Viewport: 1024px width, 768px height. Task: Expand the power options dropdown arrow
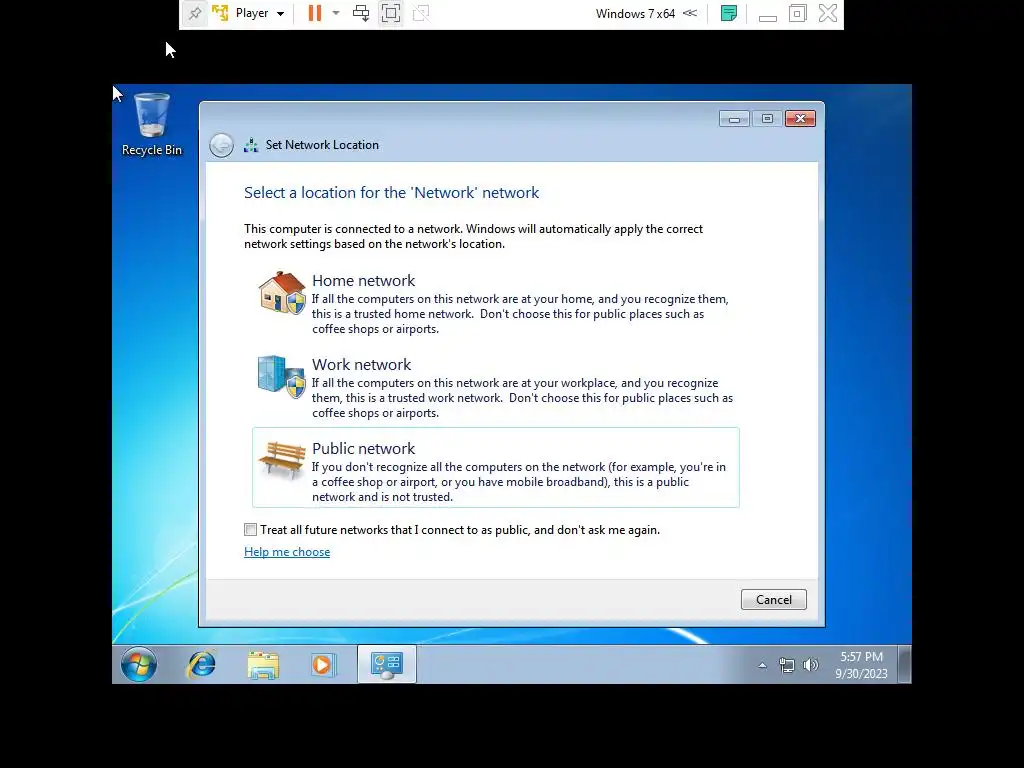(x=336, y=13)
